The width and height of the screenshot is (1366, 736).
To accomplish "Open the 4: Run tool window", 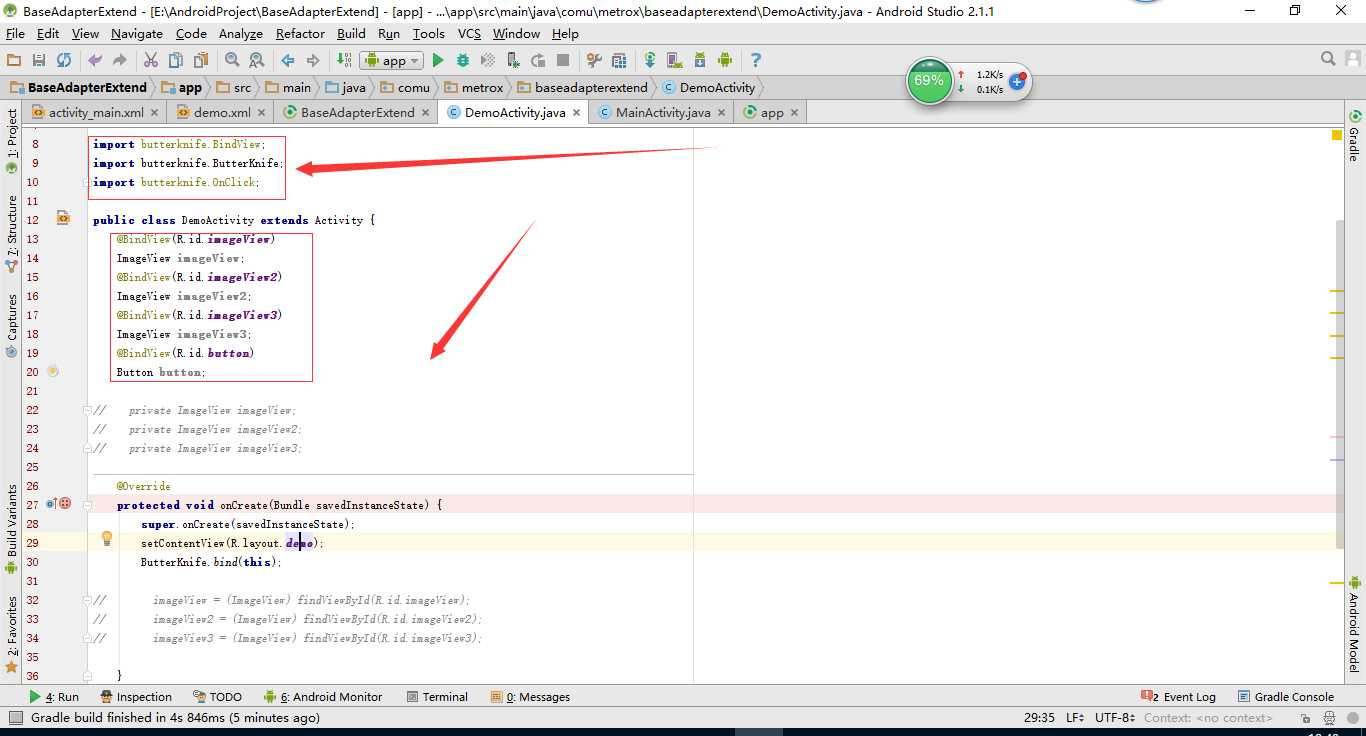I will coord(54,697).
